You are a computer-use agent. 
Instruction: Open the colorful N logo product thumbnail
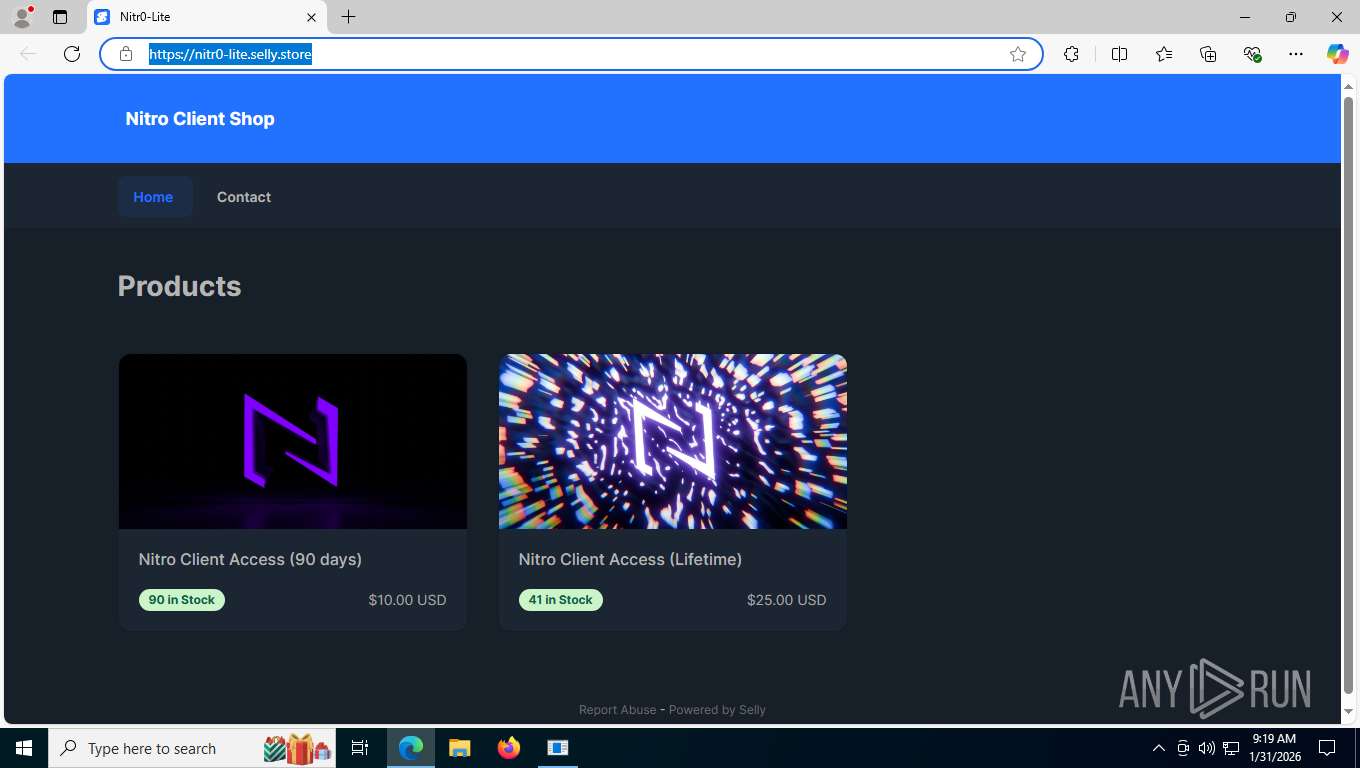(x=673, y=441)
